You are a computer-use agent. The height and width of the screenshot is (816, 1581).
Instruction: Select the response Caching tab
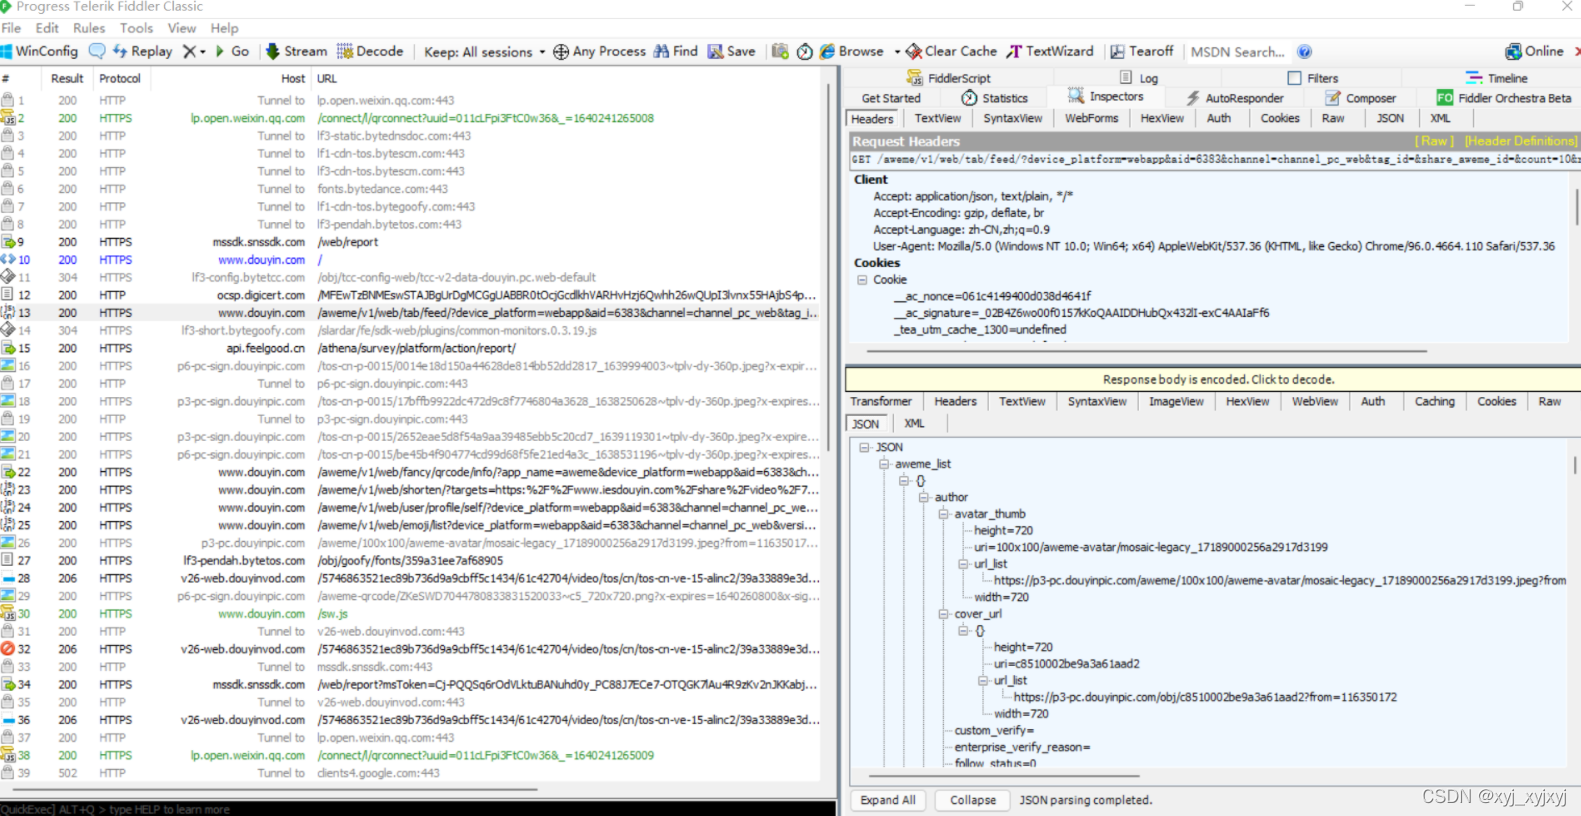click(x=1434, y=401)
